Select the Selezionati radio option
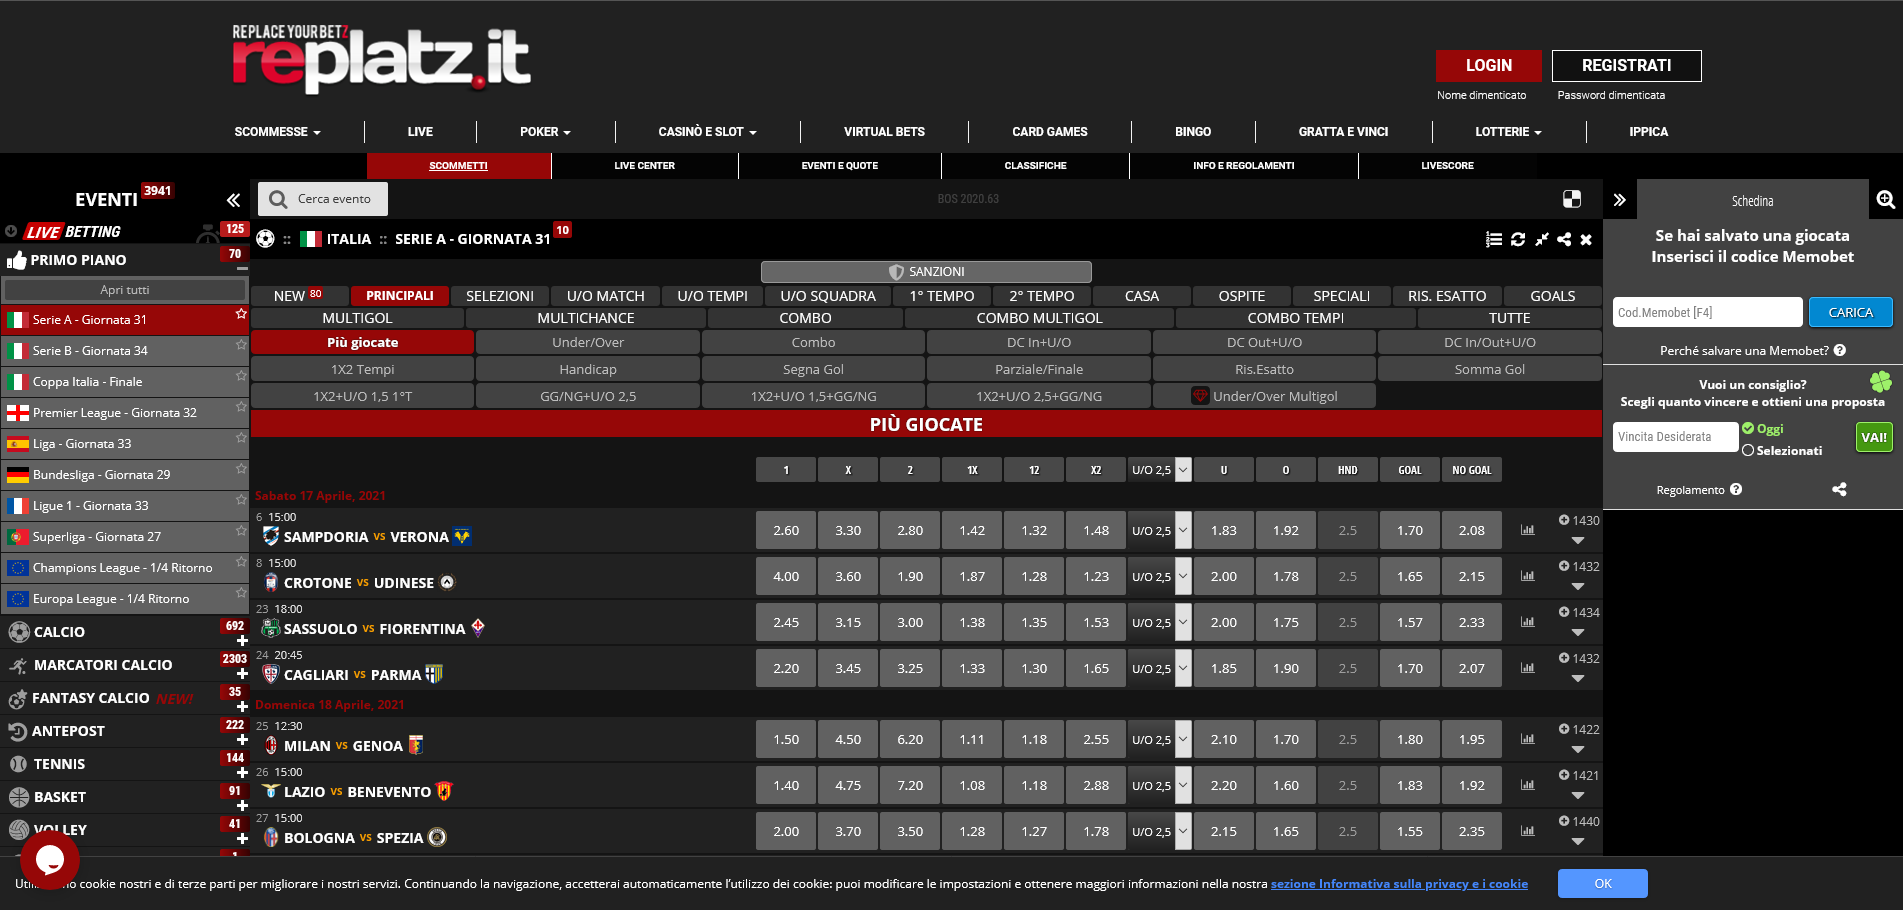Screen dimensions: 1903x910 1748,450
